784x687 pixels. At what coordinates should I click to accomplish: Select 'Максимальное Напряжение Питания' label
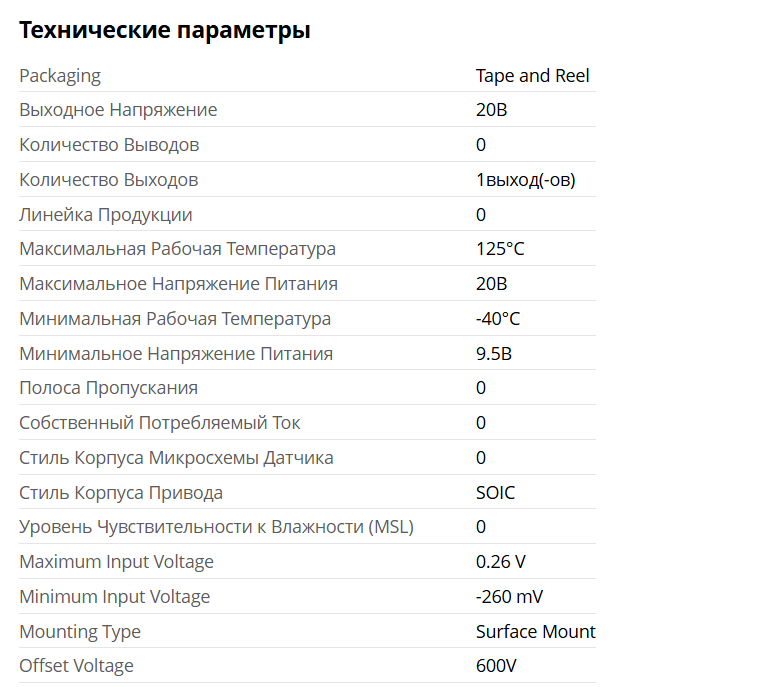point(178,284)
